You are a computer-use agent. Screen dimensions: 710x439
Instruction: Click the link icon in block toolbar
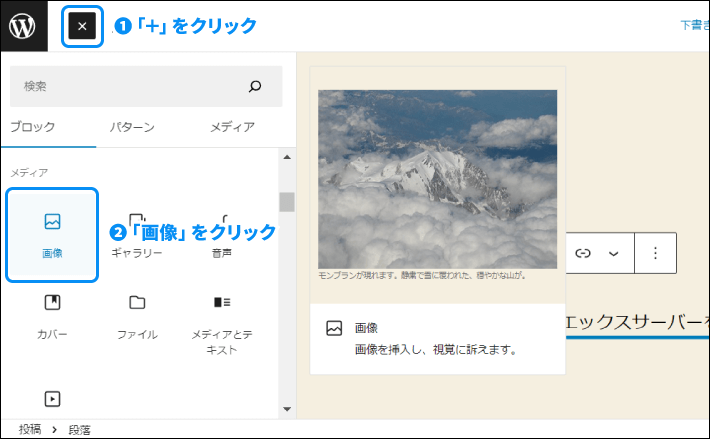click(x=583, y=253)
